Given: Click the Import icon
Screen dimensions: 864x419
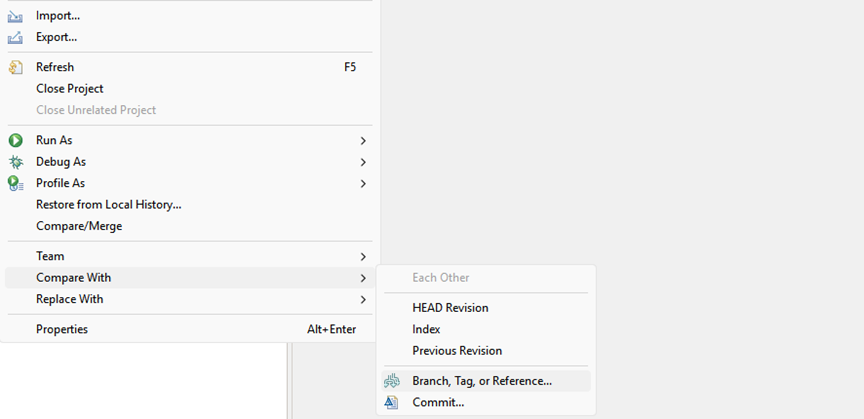Looking at the screenshot, I should pos(15,16).
